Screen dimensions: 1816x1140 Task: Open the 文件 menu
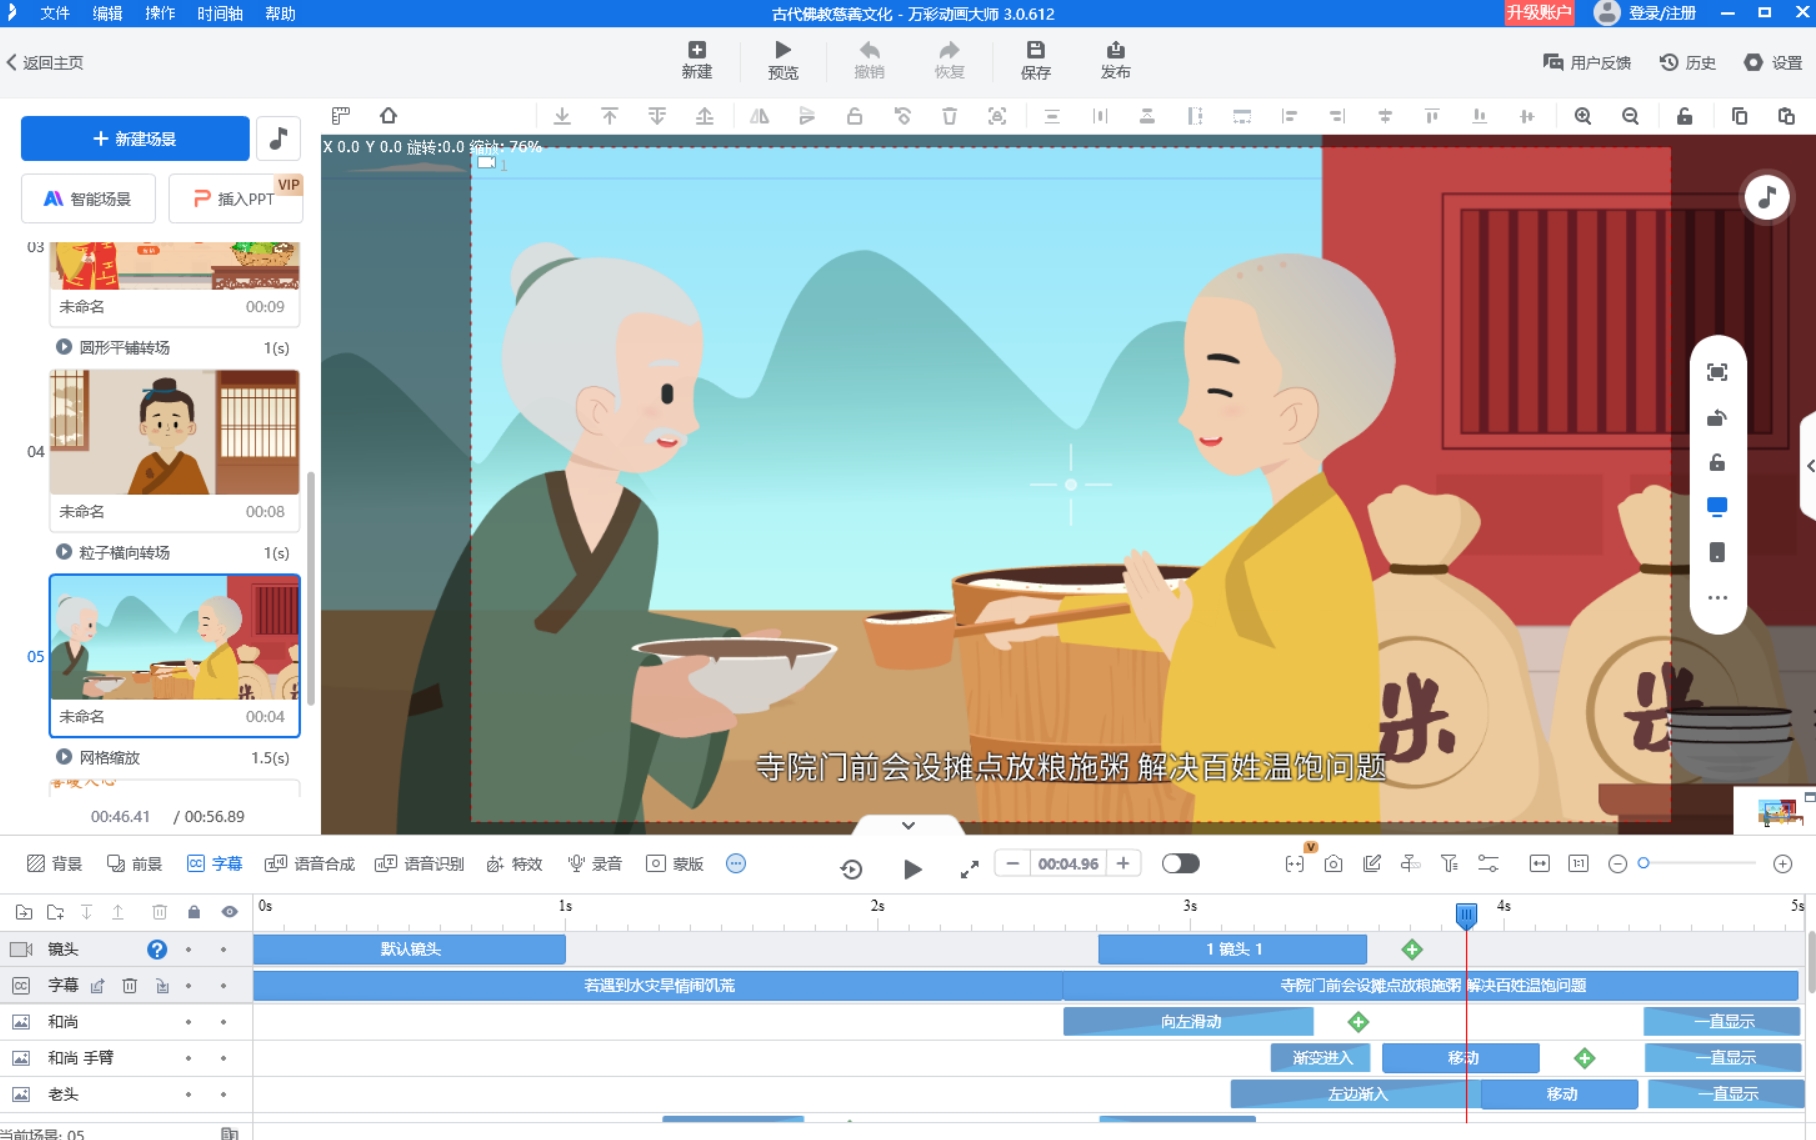[54, 13]
